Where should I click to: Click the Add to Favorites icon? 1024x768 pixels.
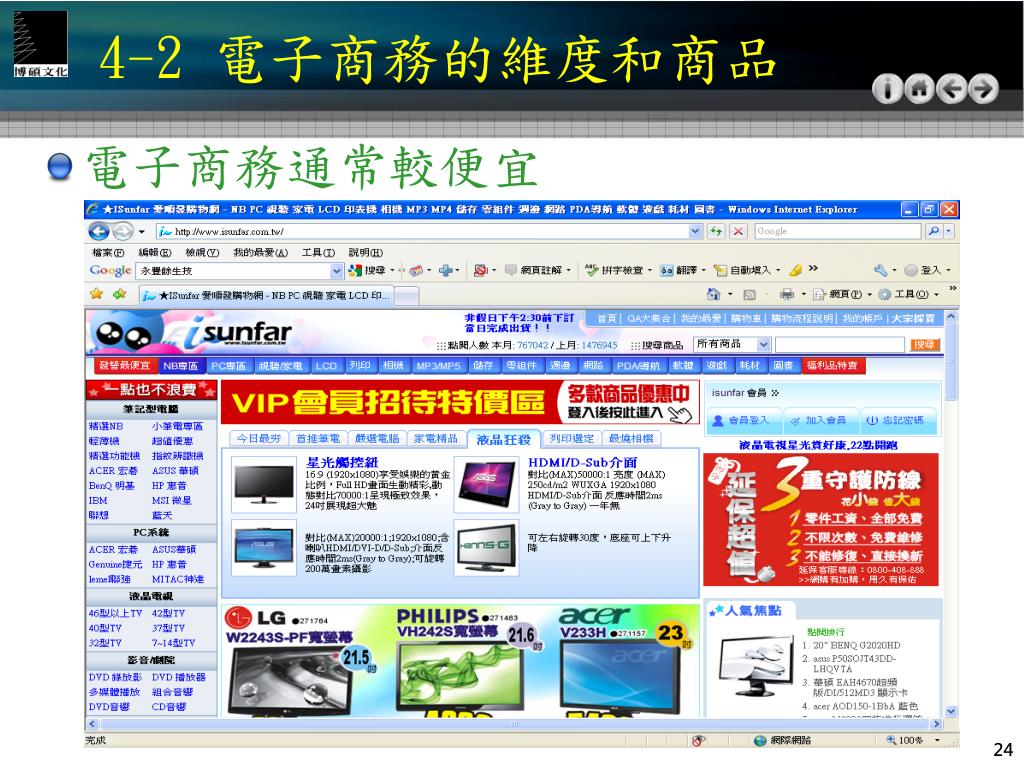(x=119, y=294)
